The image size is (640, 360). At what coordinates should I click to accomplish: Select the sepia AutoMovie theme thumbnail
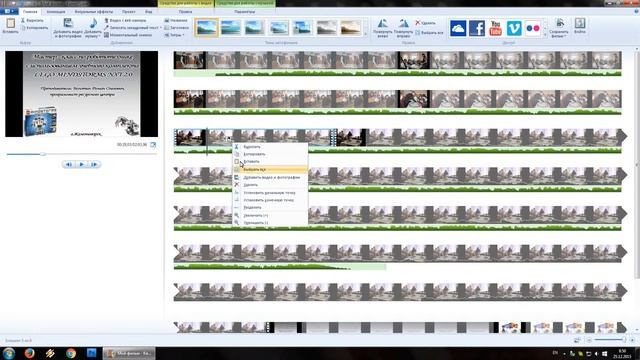click(x=351, y=28)
